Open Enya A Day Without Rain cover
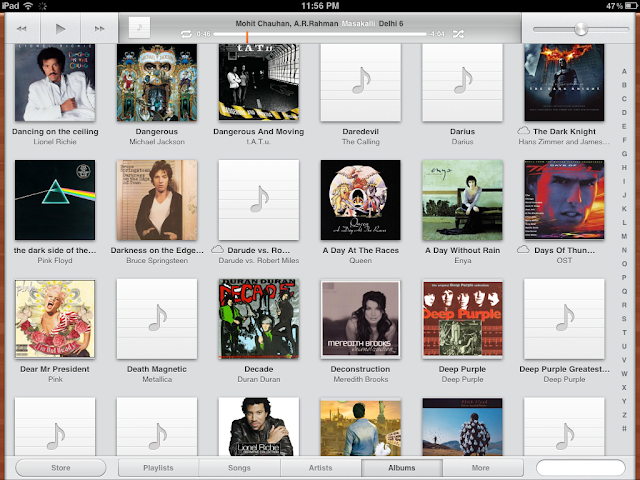 [x=462, y=200]
